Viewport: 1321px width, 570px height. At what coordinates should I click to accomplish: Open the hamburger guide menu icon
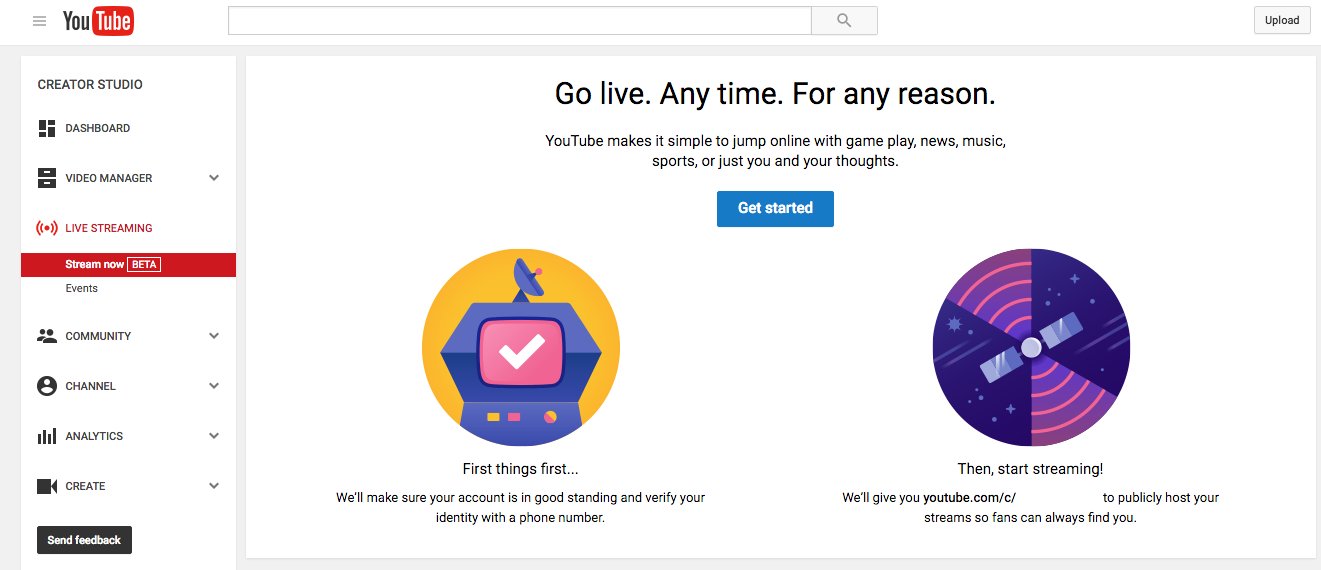click(x=40, y=21)
